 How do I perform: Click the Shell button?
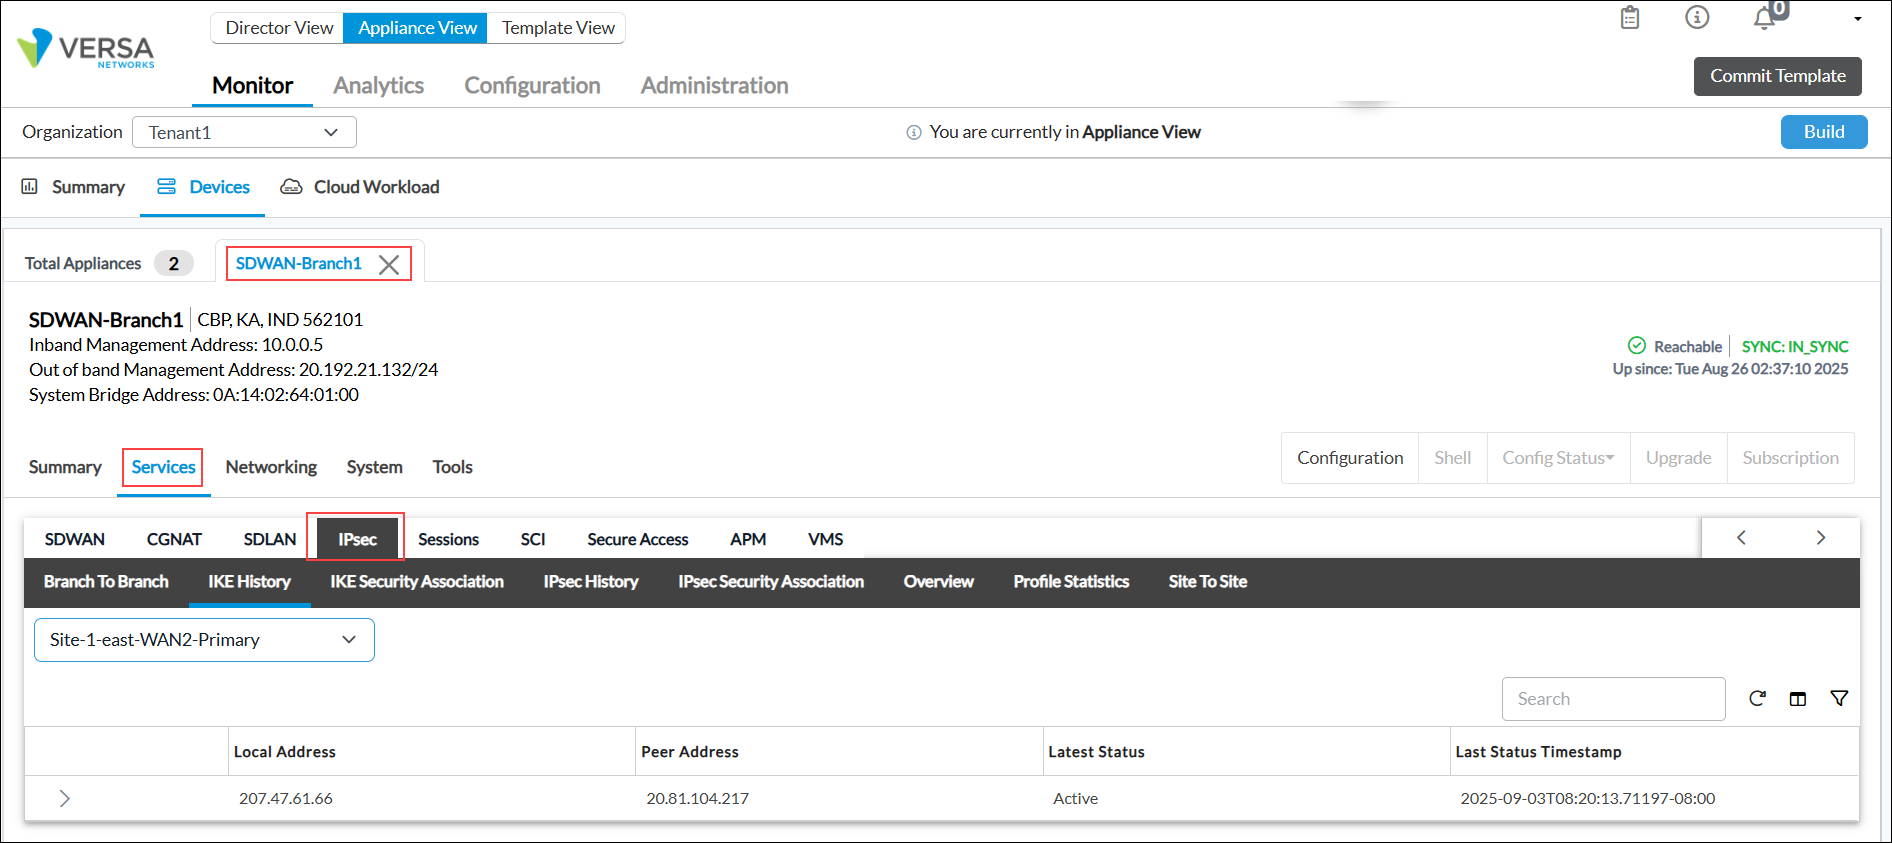tap(1452, 458)
